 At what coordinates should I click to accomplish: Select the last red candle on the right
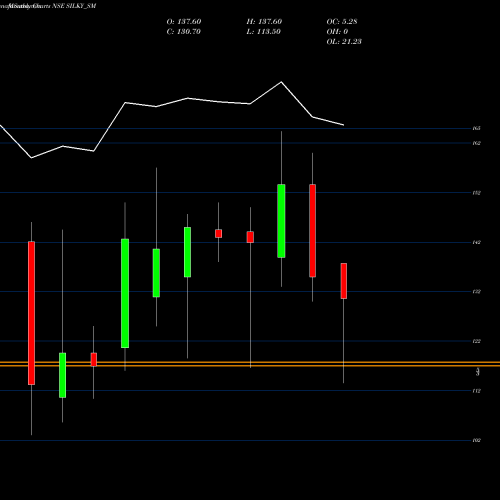pyautogui.click(x=344, y=281)
